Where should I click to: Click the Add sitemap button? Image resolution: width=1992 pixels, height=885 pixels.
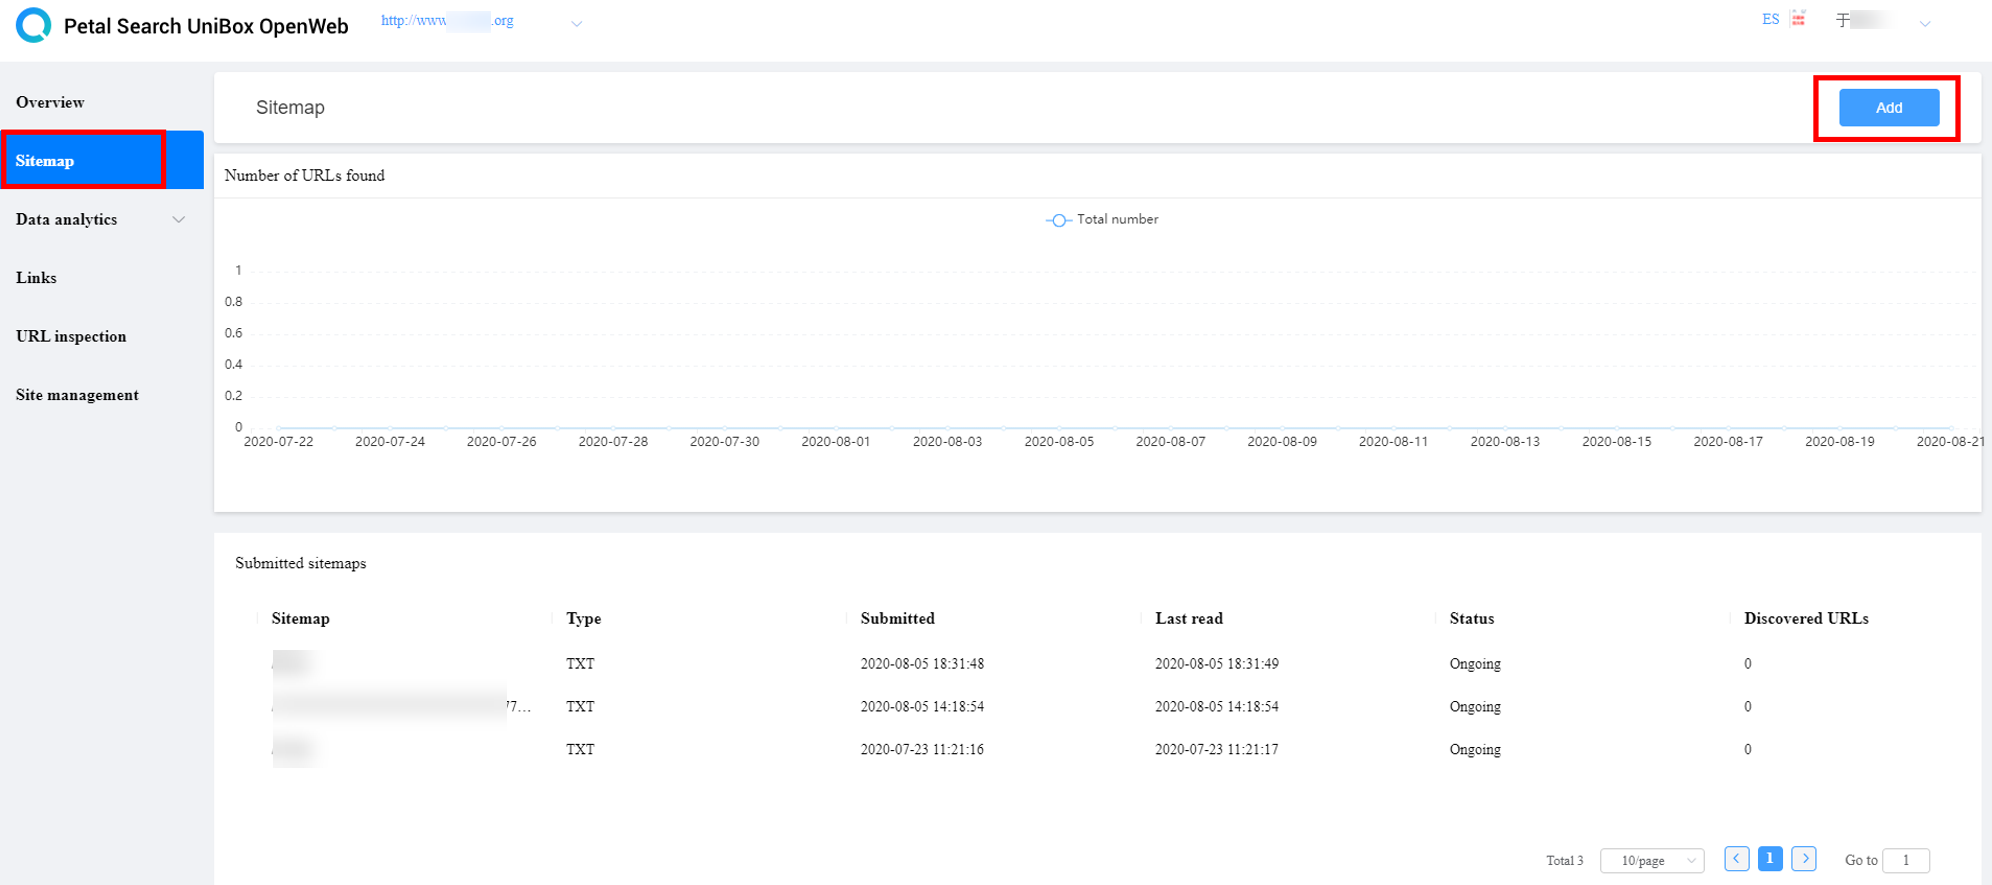pyautogui.click(x=1888, y=107)
